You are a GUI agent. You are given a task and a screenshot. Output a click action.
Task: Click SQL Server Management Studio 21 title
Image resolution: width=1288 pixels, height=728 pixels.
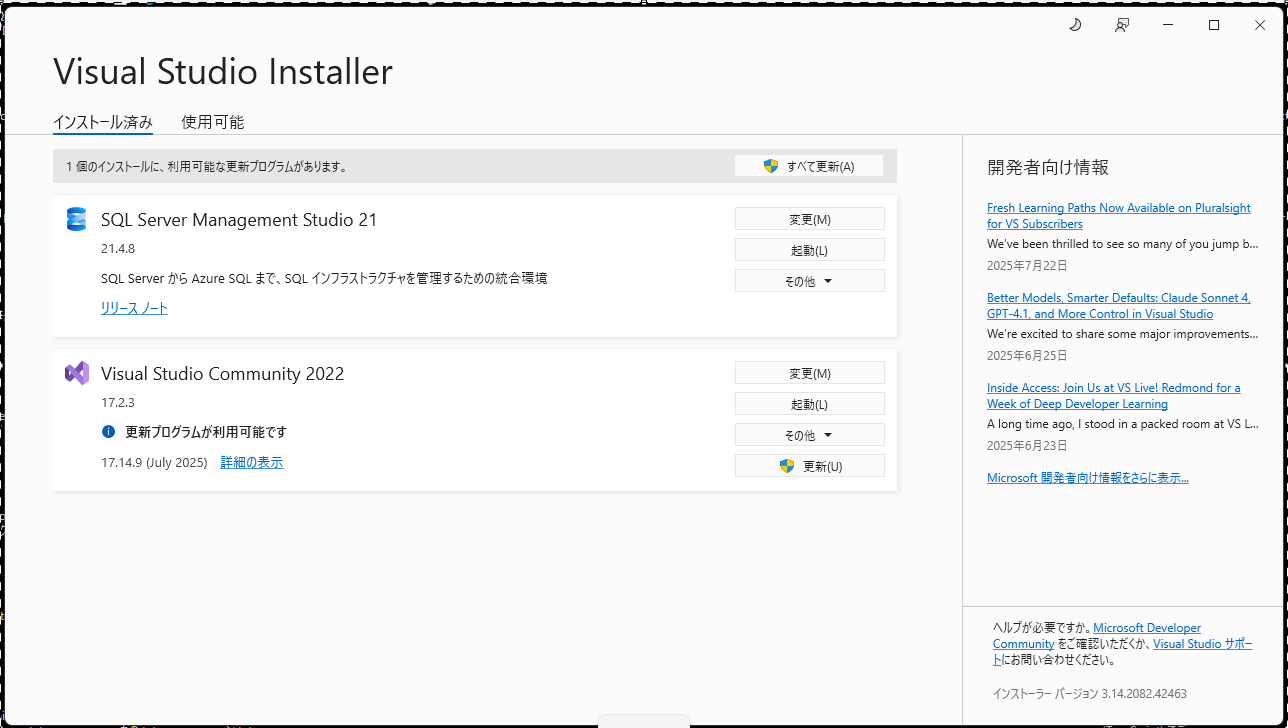click(x=239, y=220)
